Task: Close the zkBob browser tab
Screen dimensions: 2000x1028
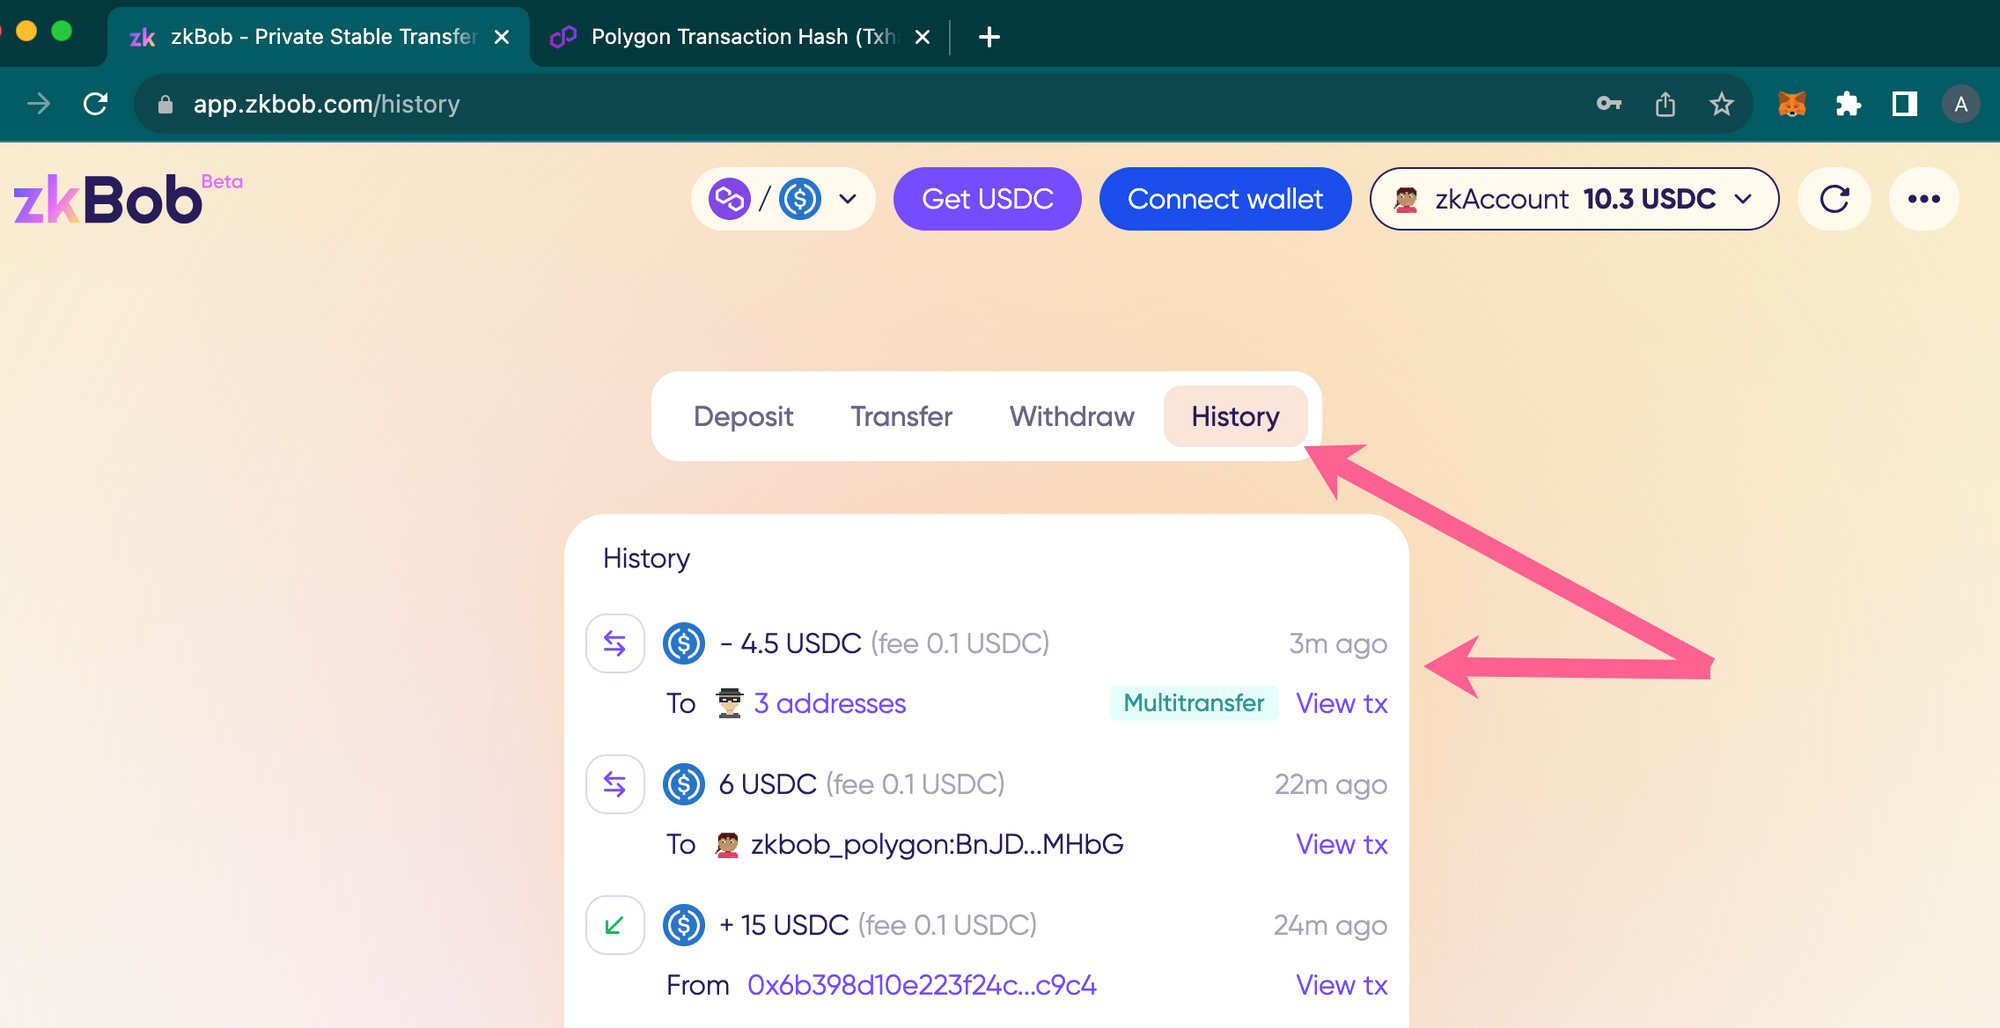Action: 502,37
